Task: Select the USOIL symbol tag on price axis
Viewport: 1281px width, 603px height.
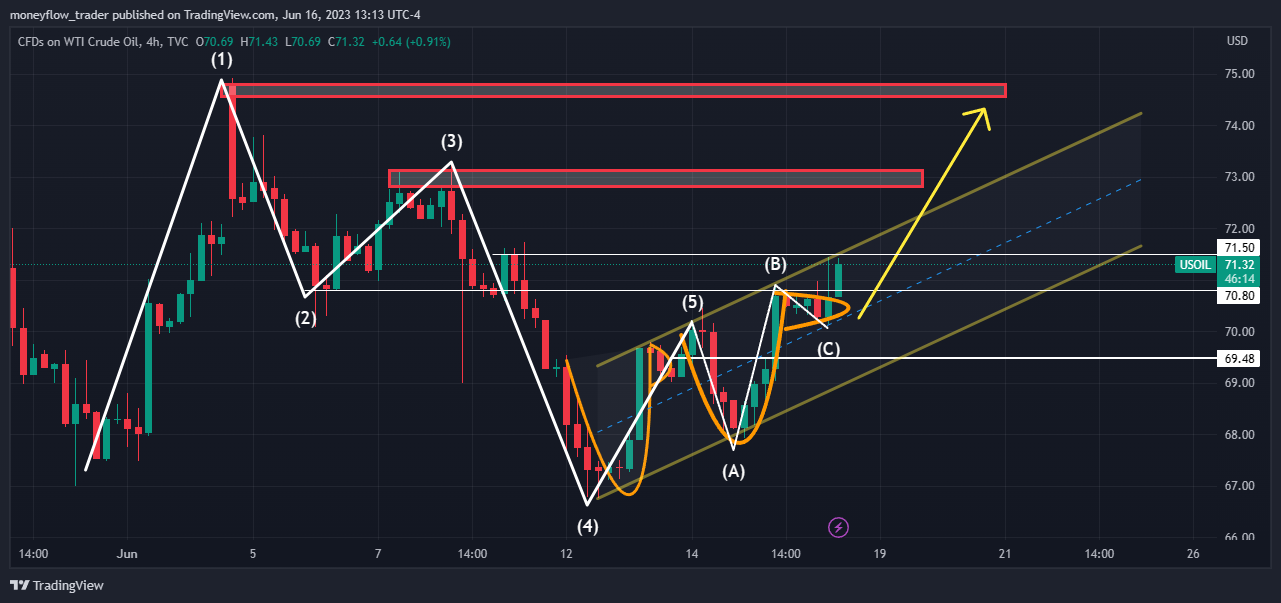Action: coord(1197,264)
